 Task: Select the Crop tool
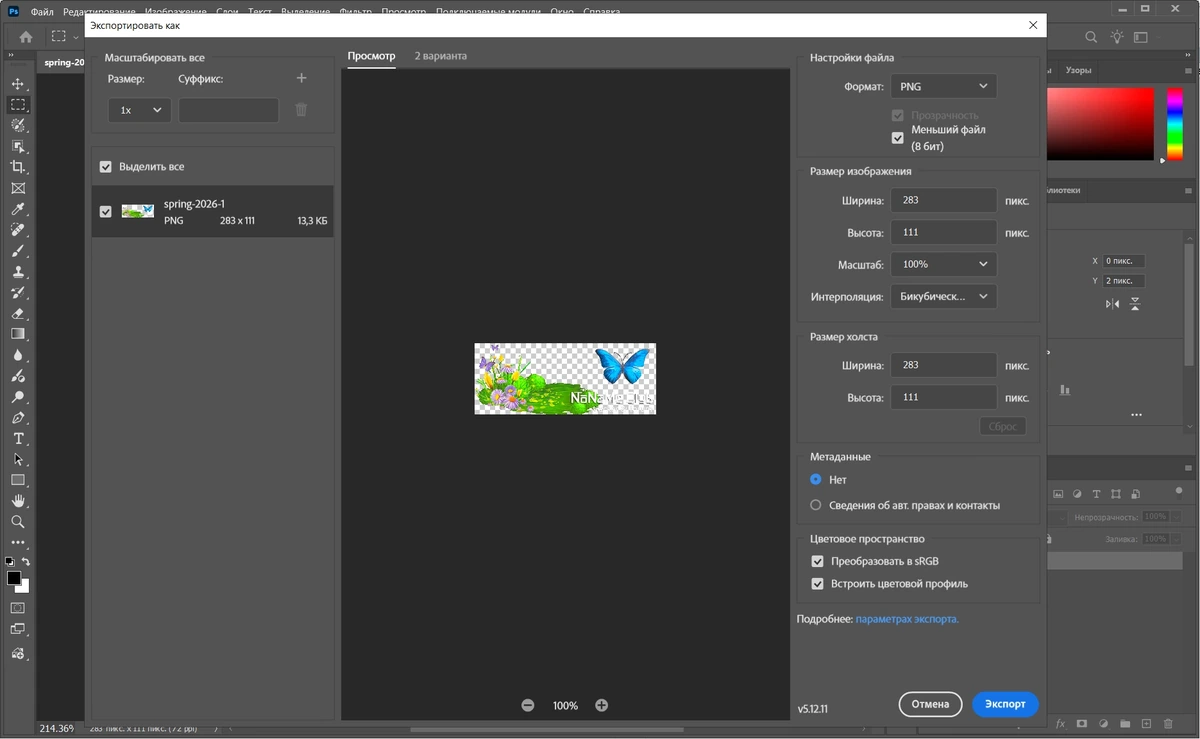(18, 167)
